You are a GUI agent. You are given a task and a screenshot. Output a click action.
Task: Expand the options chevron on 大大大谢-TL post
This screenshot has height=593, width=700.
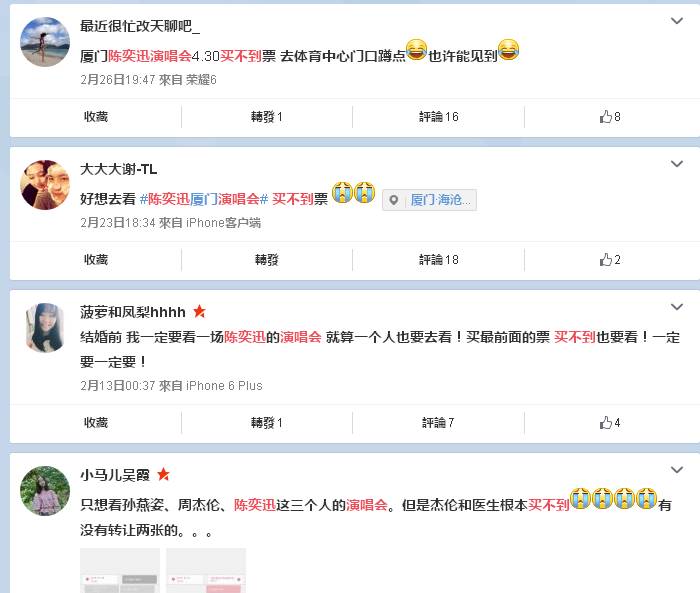[677, 164]
